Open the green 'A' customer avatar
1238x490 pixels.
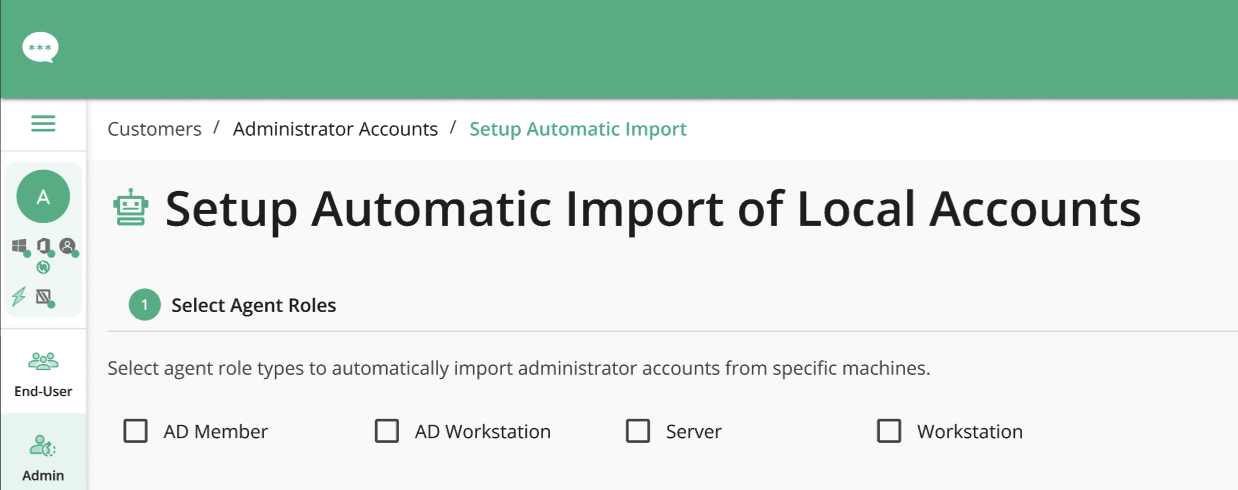[x=43, y=197]
